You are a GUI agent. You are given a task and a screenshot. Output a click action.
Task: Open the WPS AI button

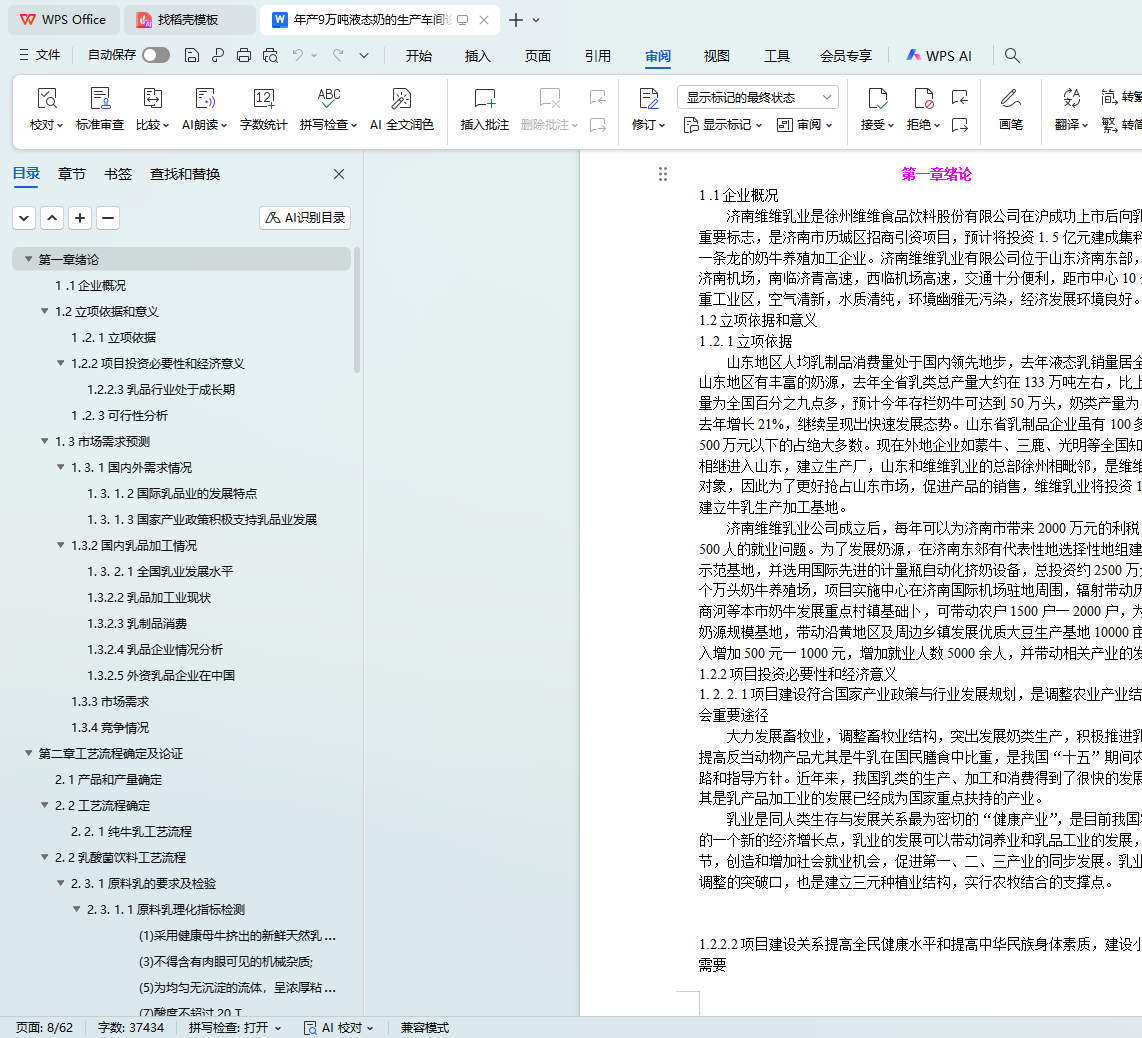coord(938,56)
